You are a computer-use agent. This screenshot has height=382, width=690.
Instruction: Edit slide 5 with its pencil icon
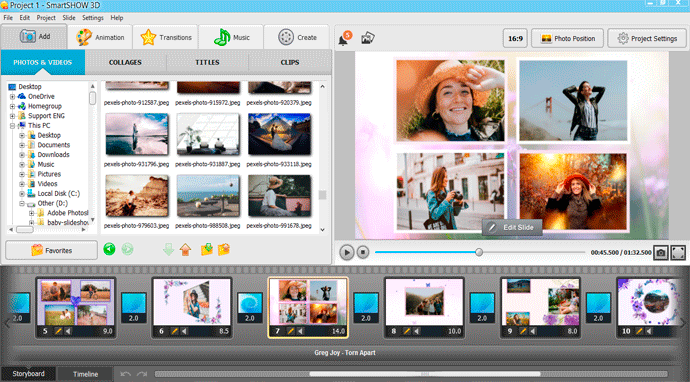point(58,331)
